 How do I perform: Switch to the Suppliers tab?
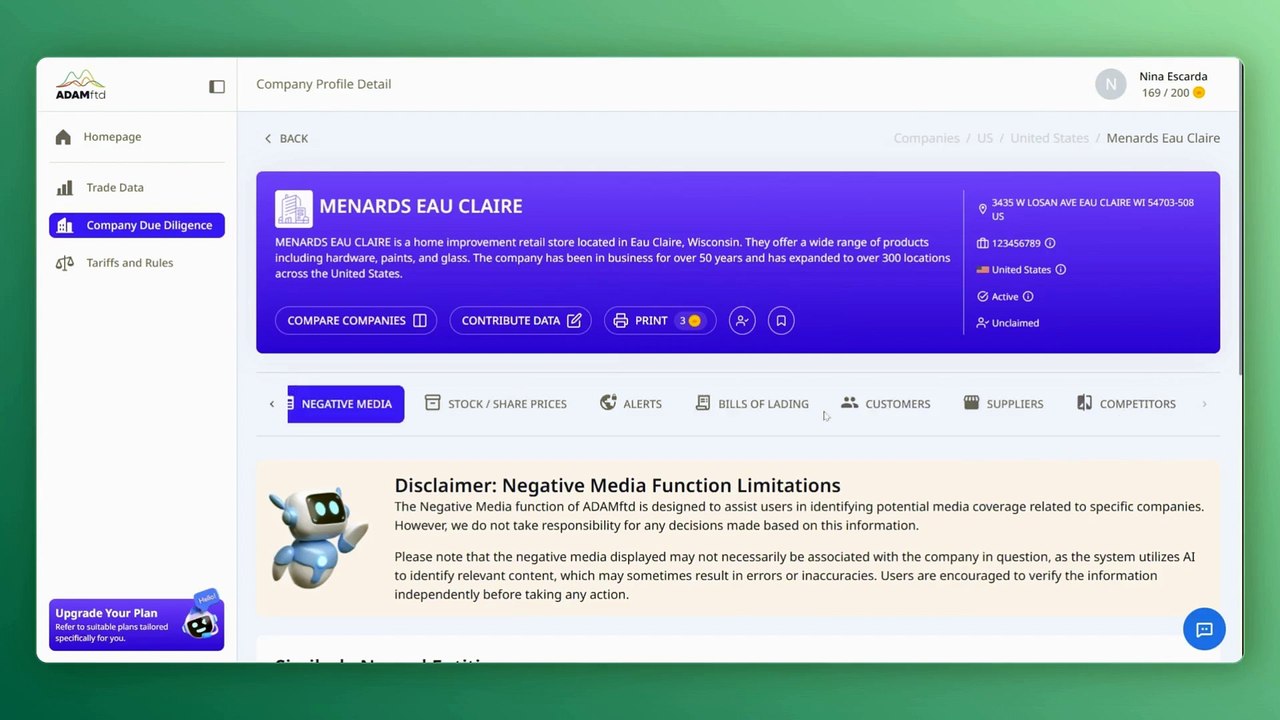point(1003,404)
